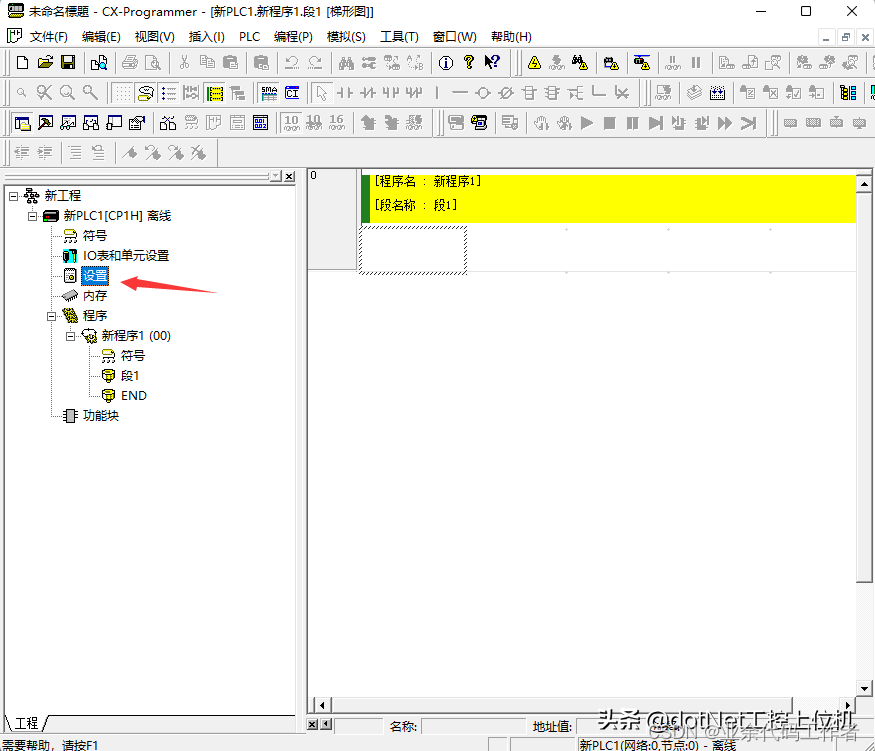
Task: Choose the selection arrow pointer tool
Action: point(321,93)
